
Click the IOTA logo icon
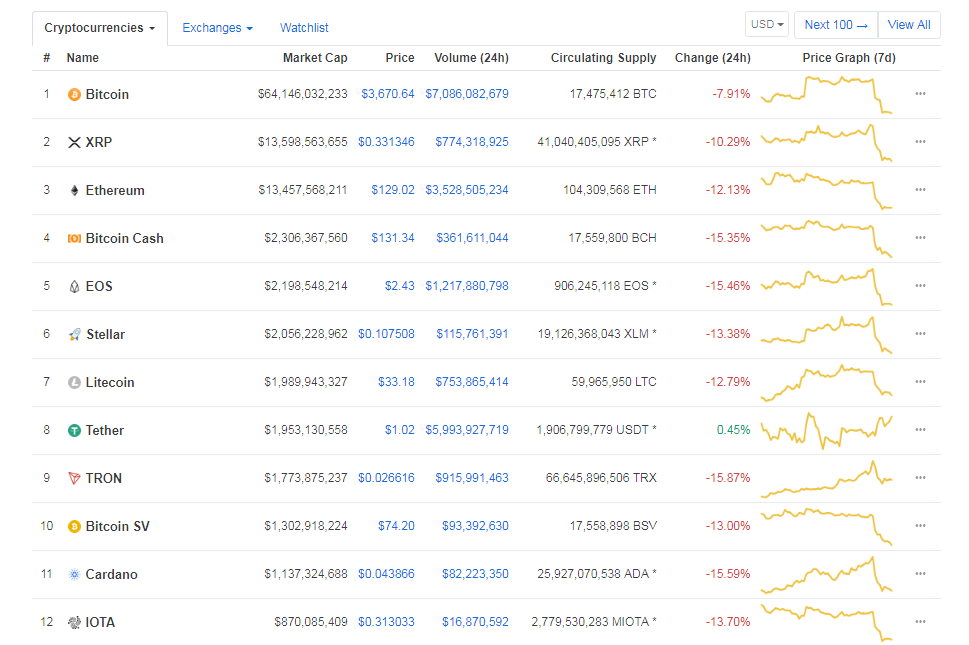(74, 622)
